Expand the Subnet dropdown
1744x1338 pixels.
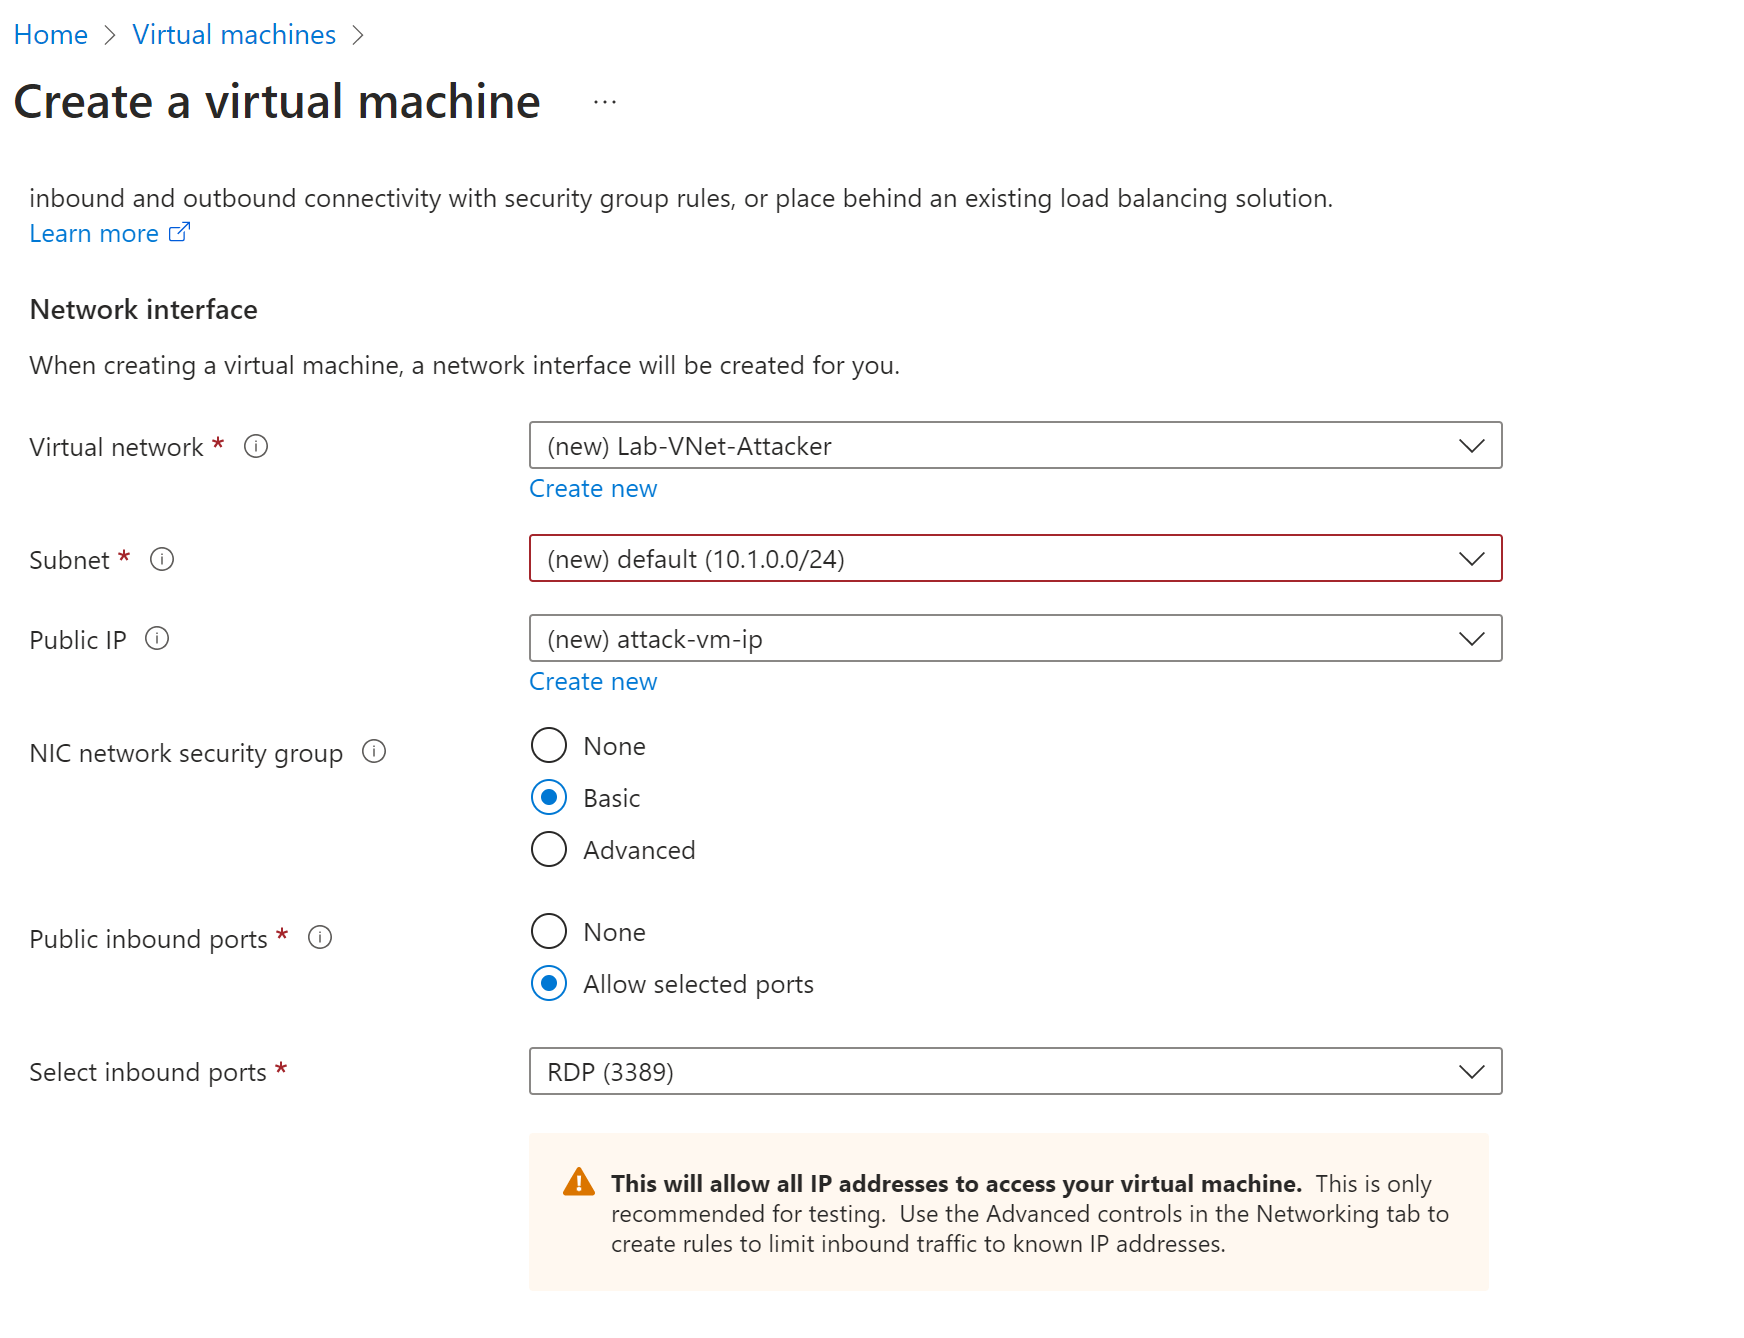pos(1015,559)
